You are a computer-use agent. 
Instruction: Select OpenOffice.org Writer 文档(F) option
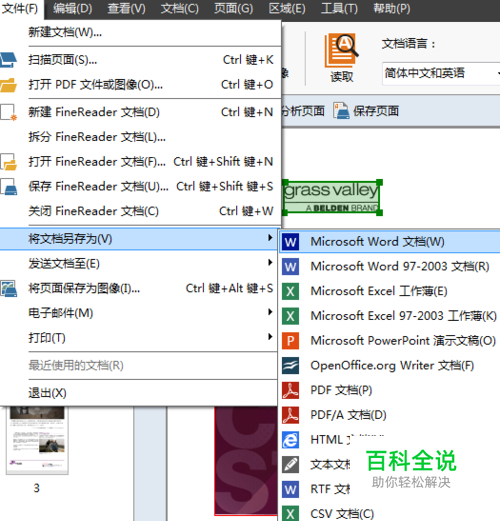click(x=389, y=365)
